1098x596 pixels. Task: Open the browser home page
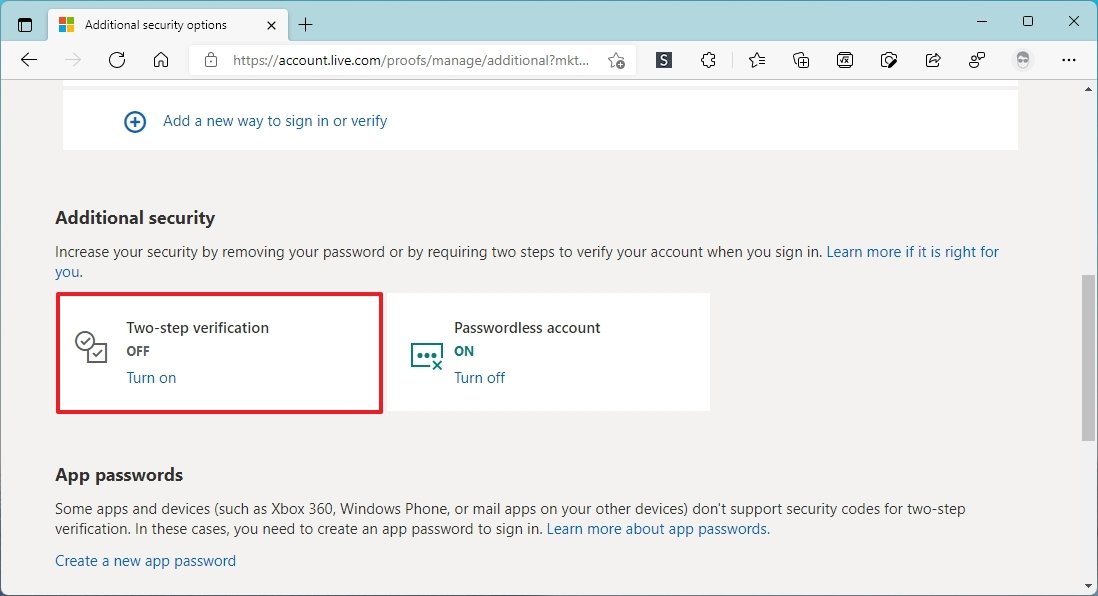[161, 60]
